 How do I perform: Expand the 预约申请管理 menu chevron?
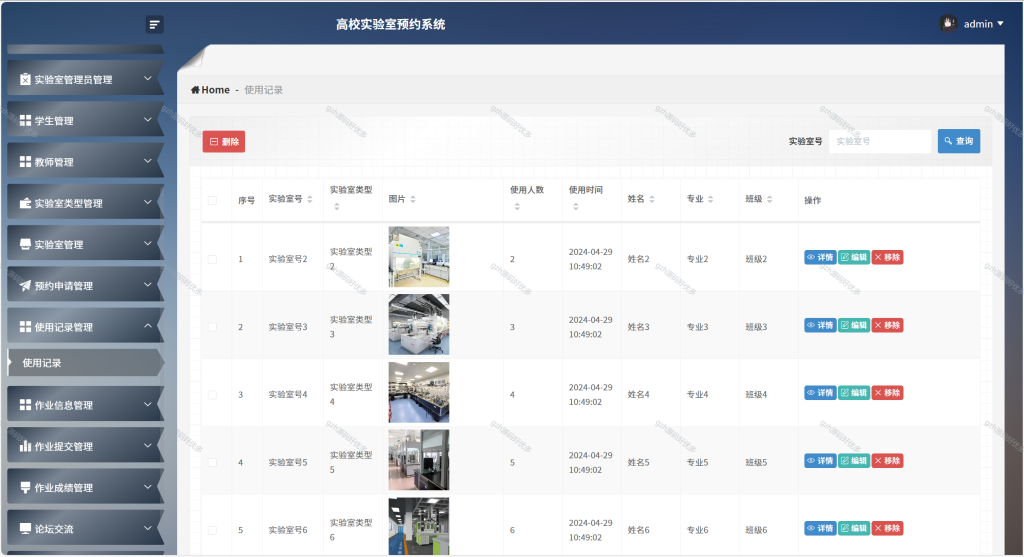pos(148,285)
